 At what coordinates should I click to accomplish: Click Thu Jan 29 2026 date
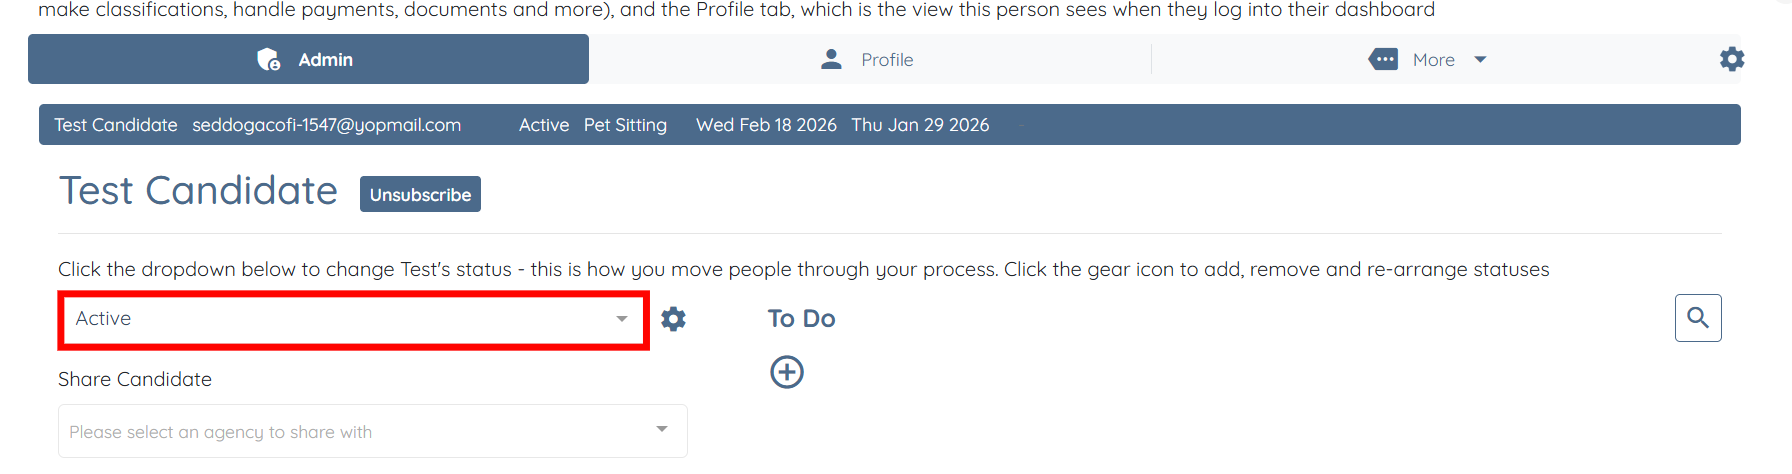pyautogui.click(x=920, y=125)
